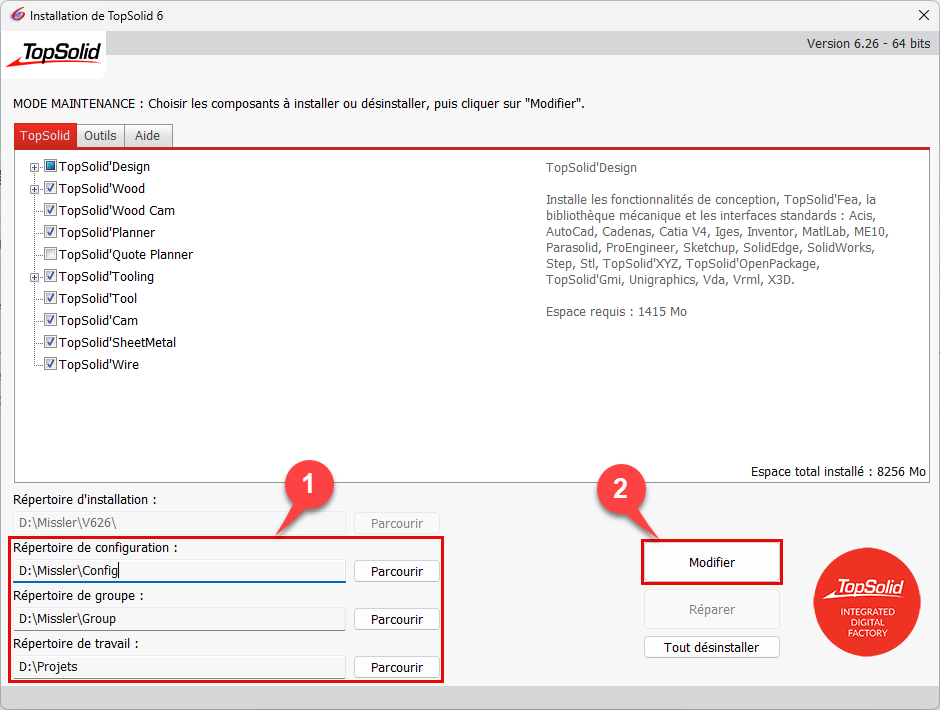This screenshot has height=710, width=940.
Task: Browse for work directory with Parcourir
Action: click(x=397, y=667)
